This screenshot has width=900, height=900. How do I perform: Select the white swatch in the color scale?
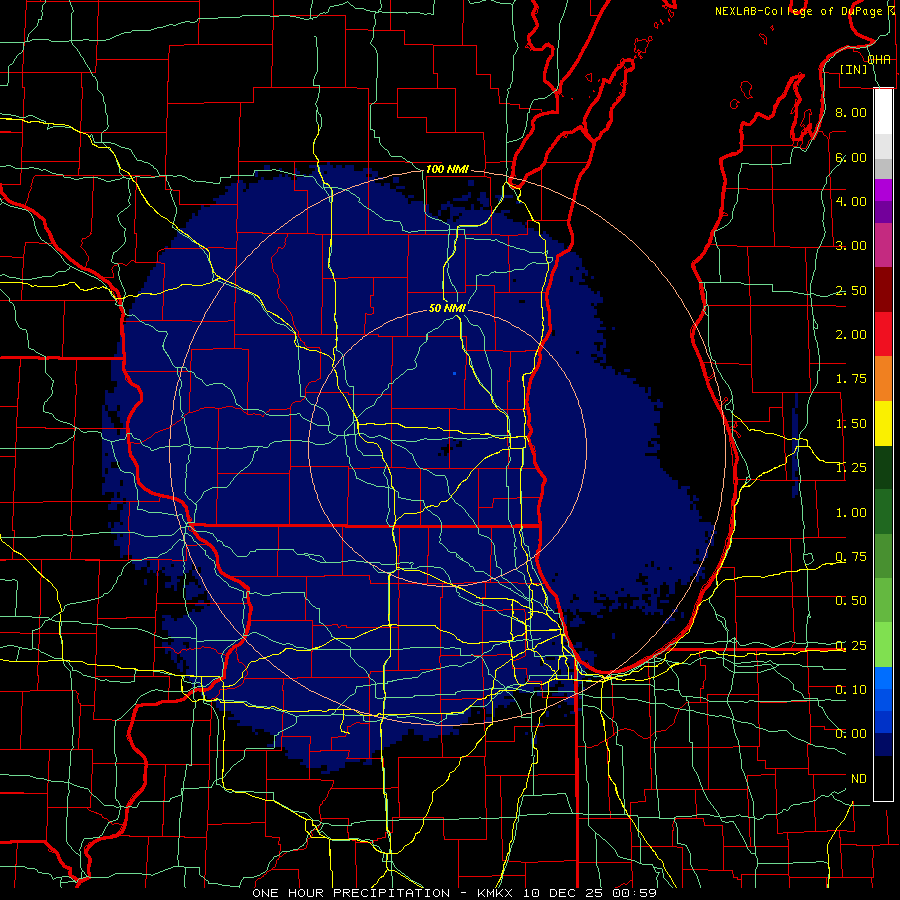tap(883, 112)
